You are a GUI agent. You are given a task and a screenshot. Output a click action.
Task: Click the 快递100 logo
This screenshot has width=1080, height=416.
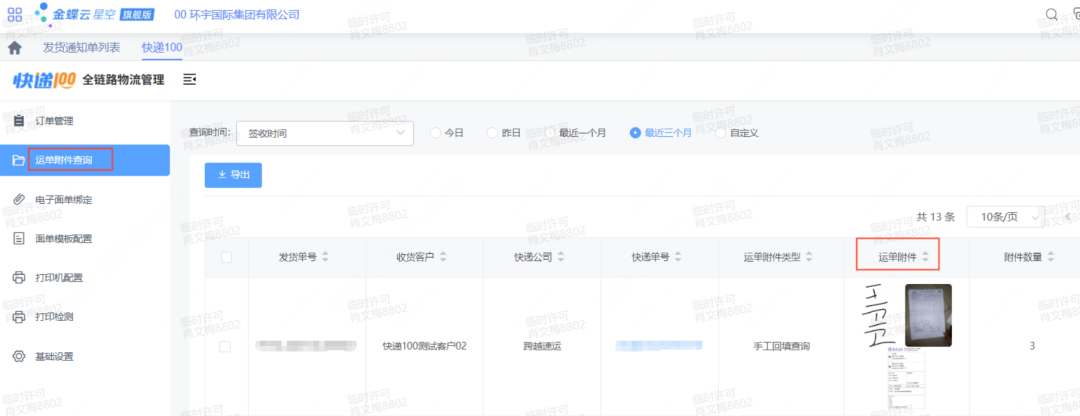tap(44, 80)
